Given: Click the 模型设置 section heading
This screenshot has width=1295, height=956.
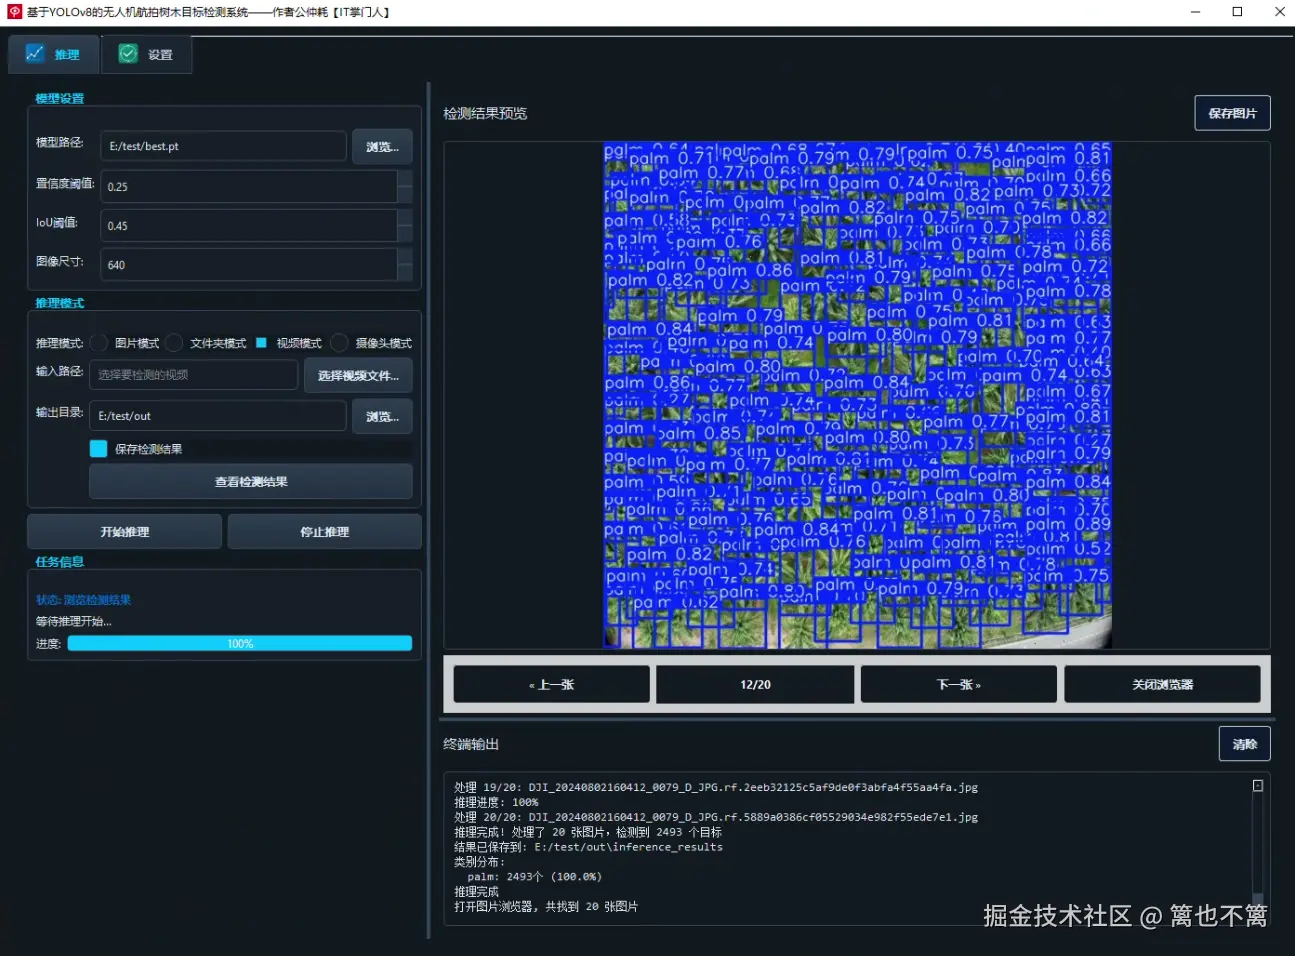Looking at the screenshot, I should click(59, 99).
